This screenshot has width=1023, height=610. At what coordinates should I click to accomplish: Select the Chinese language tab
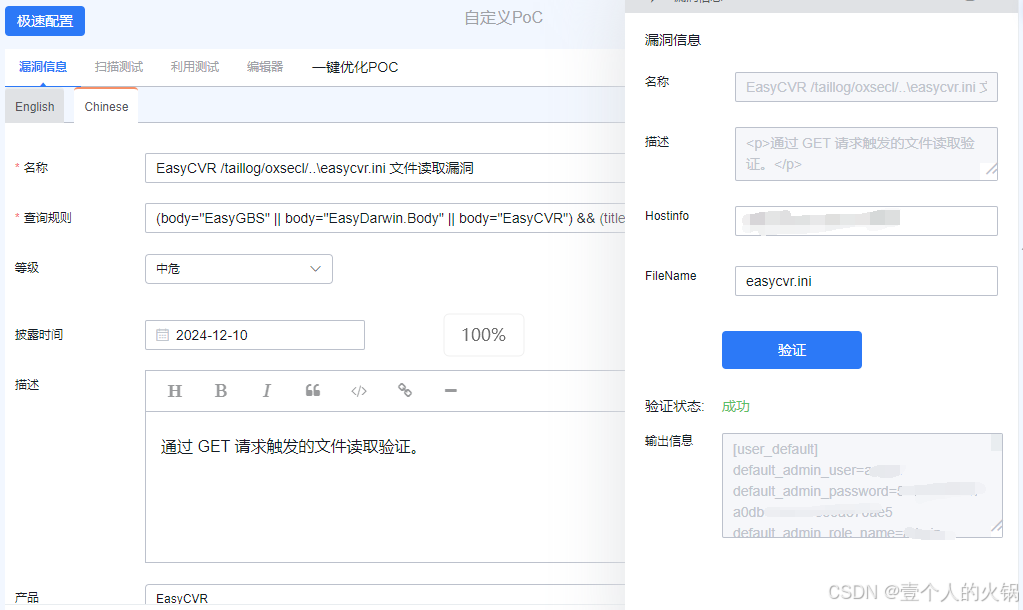106,106
